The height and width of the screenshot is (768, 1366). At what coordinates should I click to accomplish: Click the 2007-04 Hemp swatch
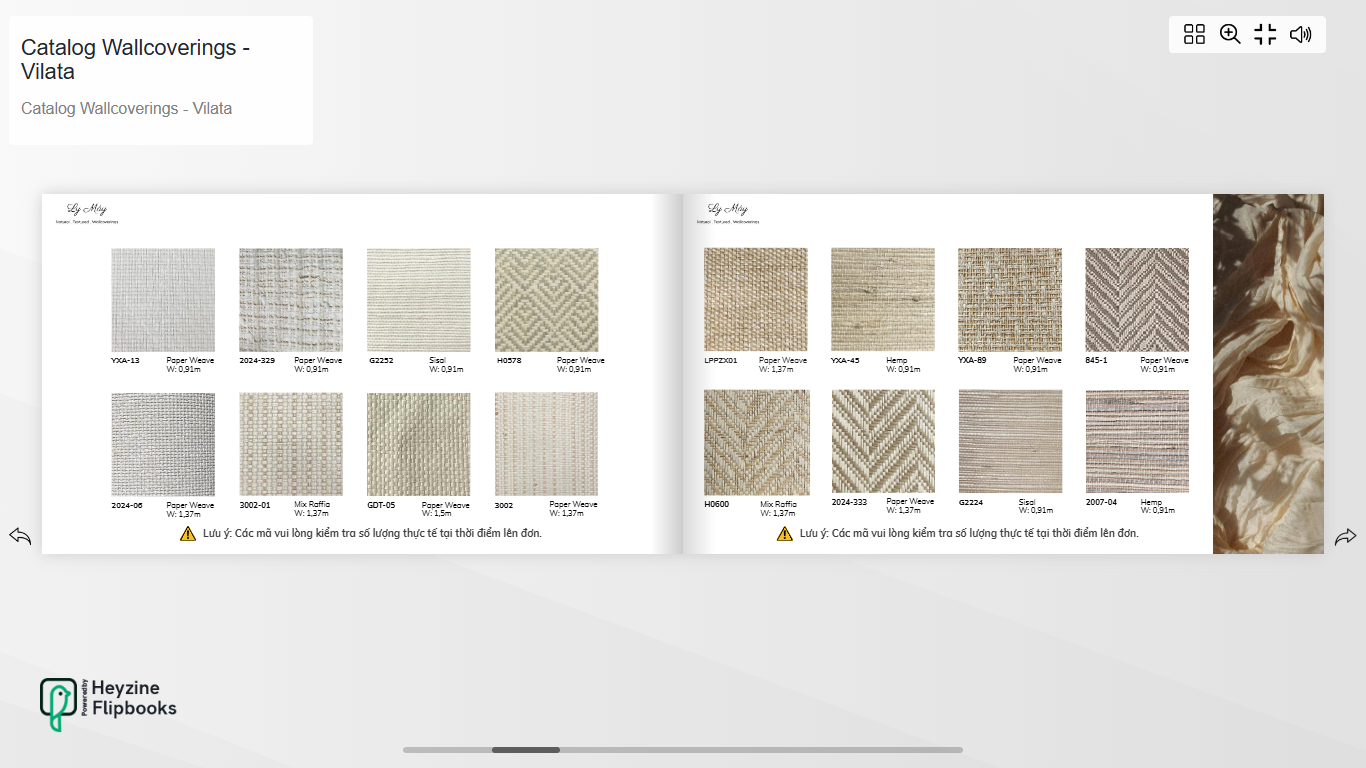[1137, 442]
